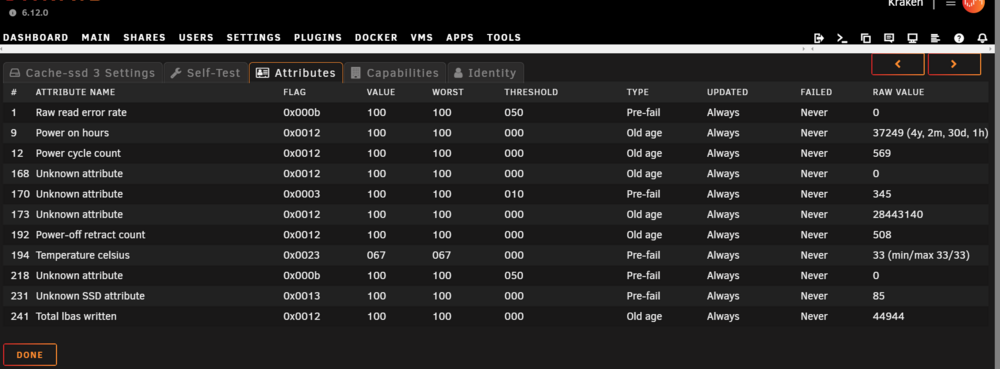The height and width of the screenshot is (369, 1000).
Task: Click raw value 508
Action: 881,235
